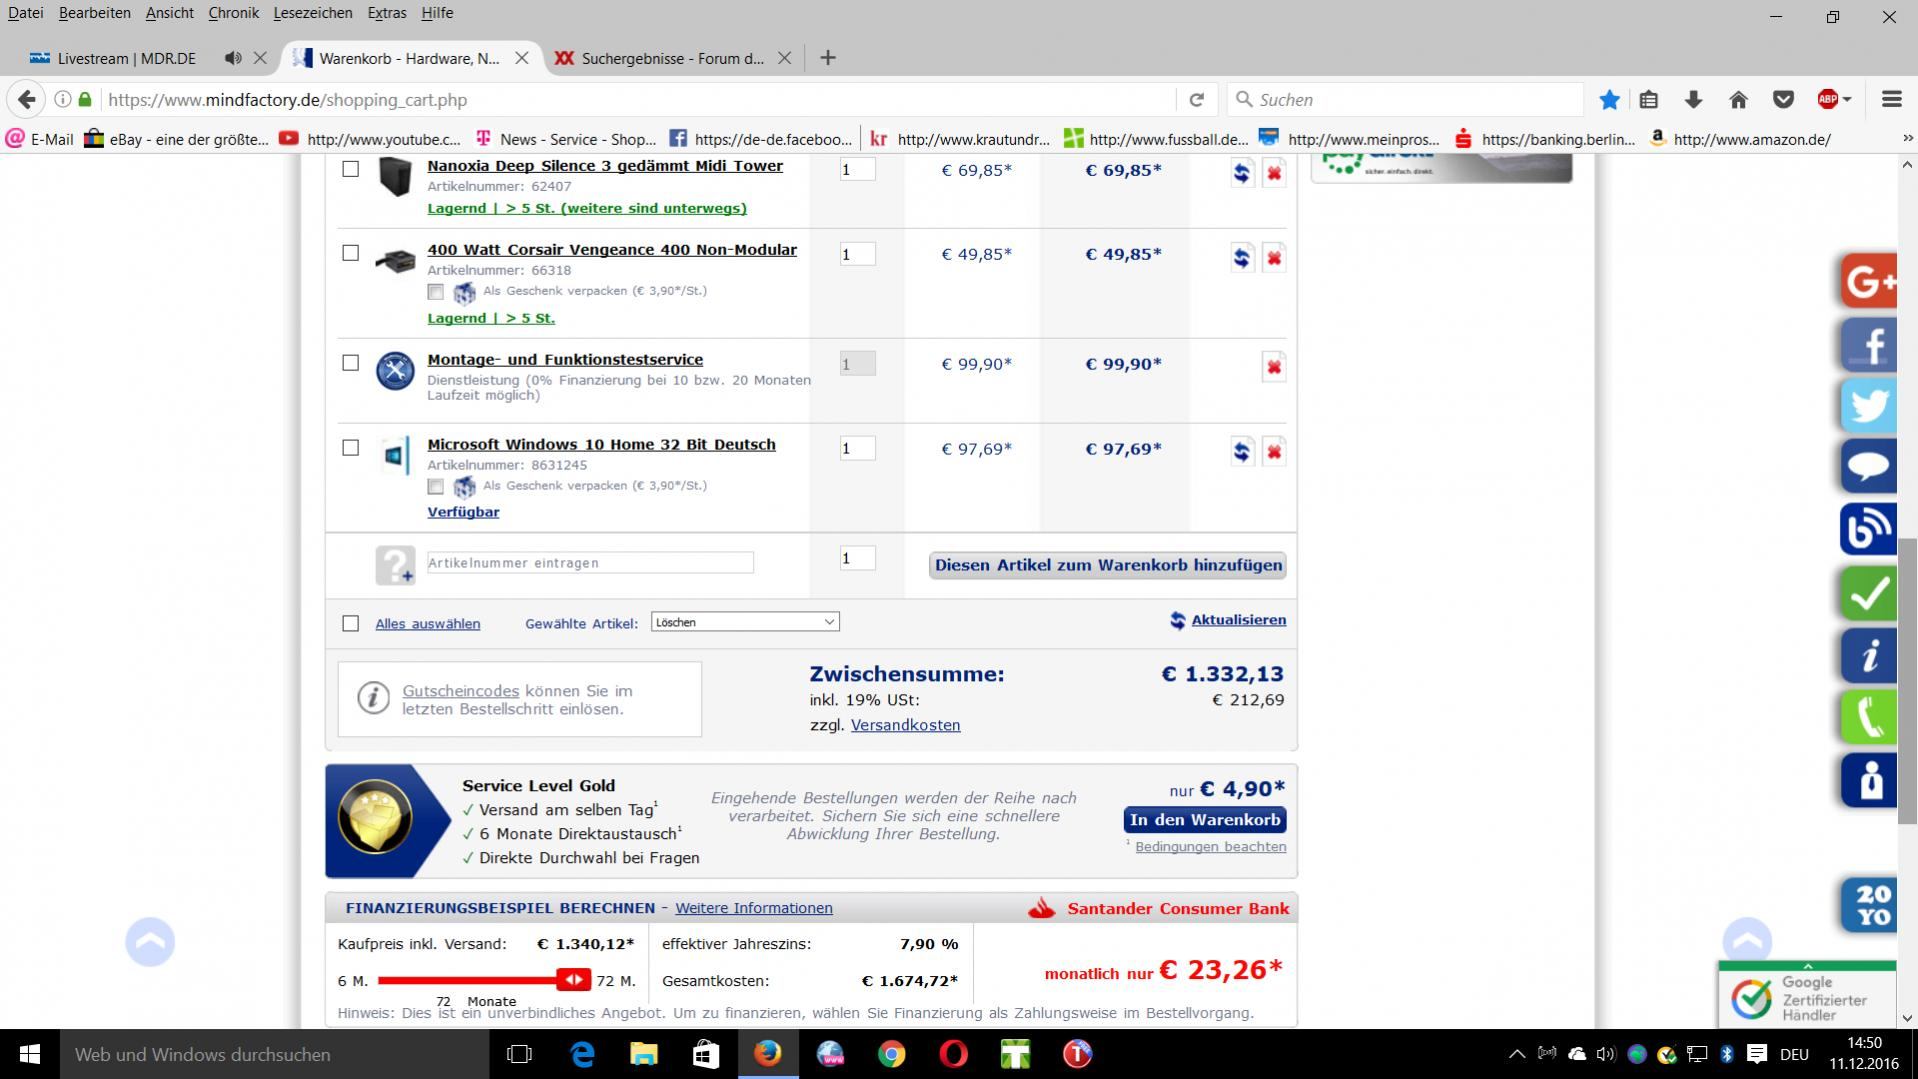Tick the Corsair Vengeance 400 item checkbox
Screen dimensions: 1918x1079
350,253
